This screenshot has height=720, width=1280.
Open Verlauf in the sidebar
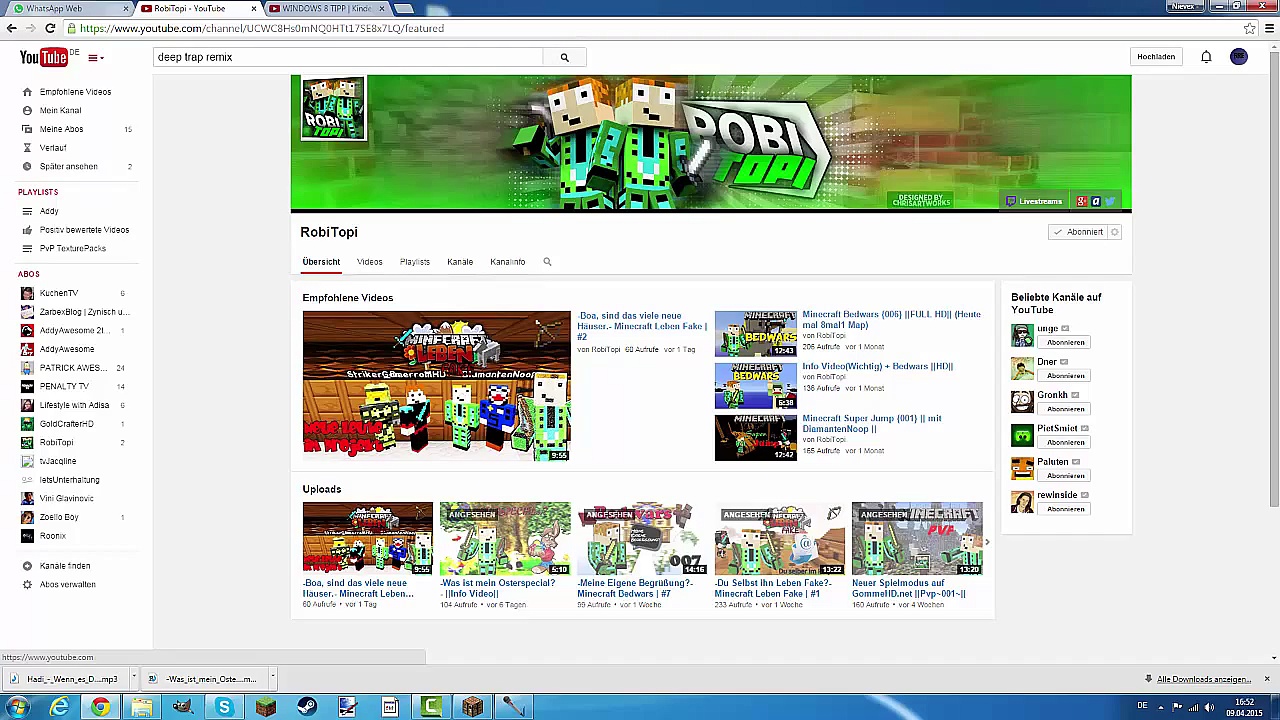(x=53, y=148)
